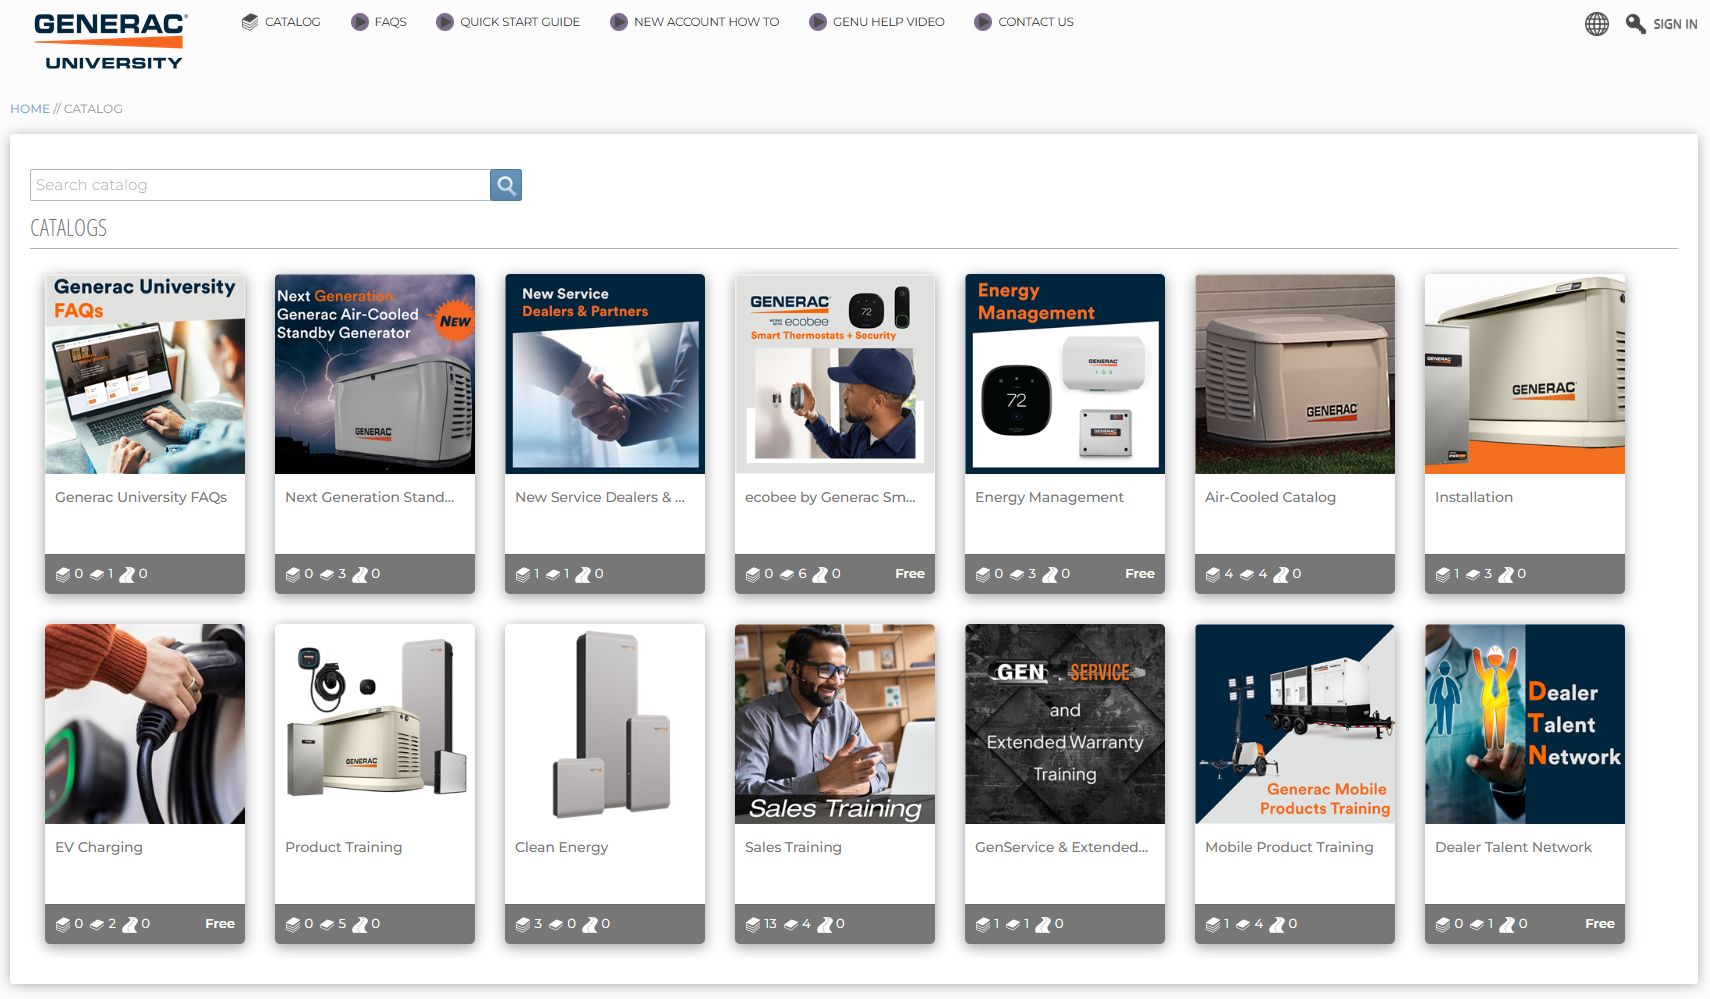This screenshot has width=1710, height=999.
Task: Open GenU Help Video menu item
Action: [x=888, y=22]
